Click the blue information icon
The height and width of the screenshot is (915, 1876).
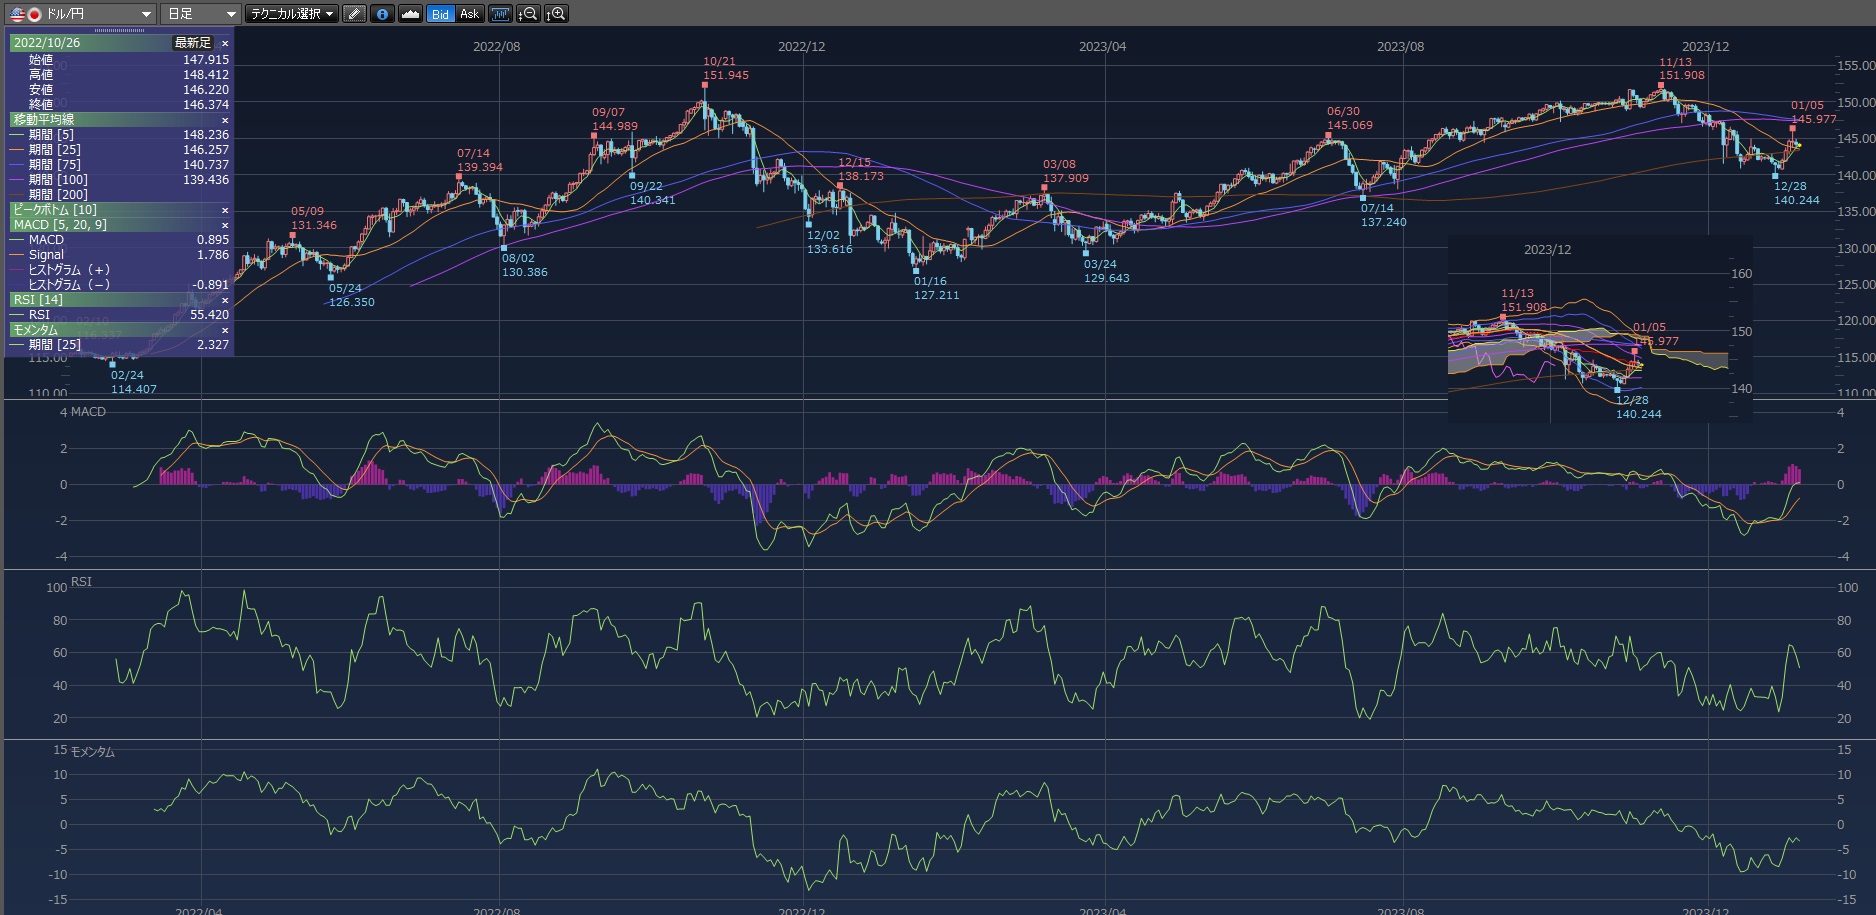pos(382,14)
